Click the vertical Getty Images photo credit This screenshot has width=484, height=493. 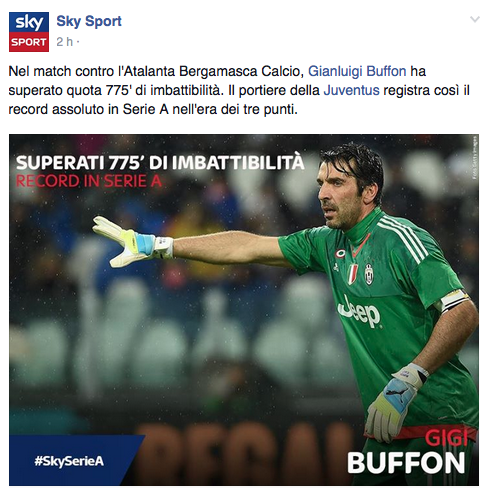[475, 158]
